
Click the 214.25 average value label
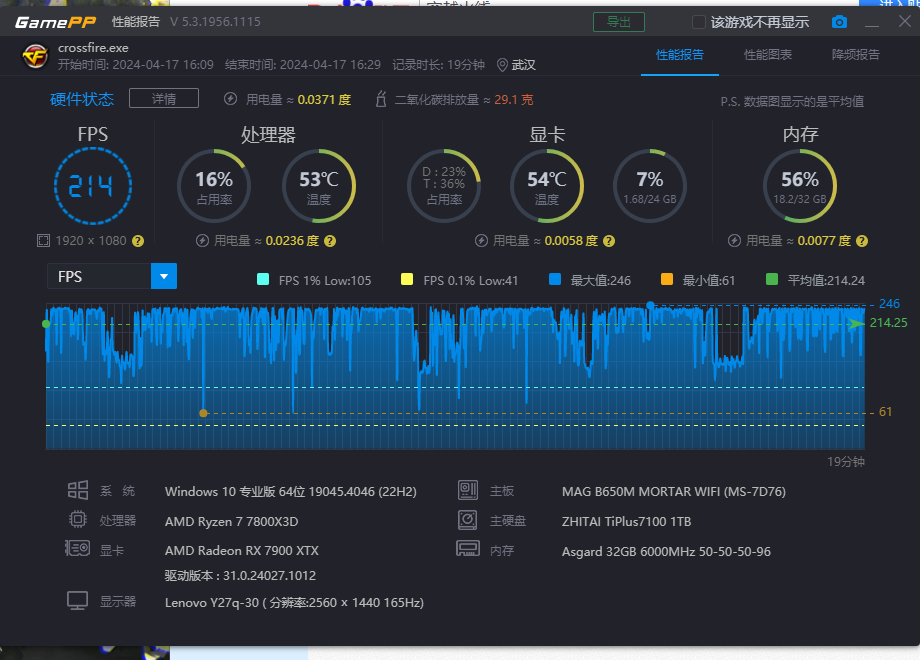click(x=888, y=323)
